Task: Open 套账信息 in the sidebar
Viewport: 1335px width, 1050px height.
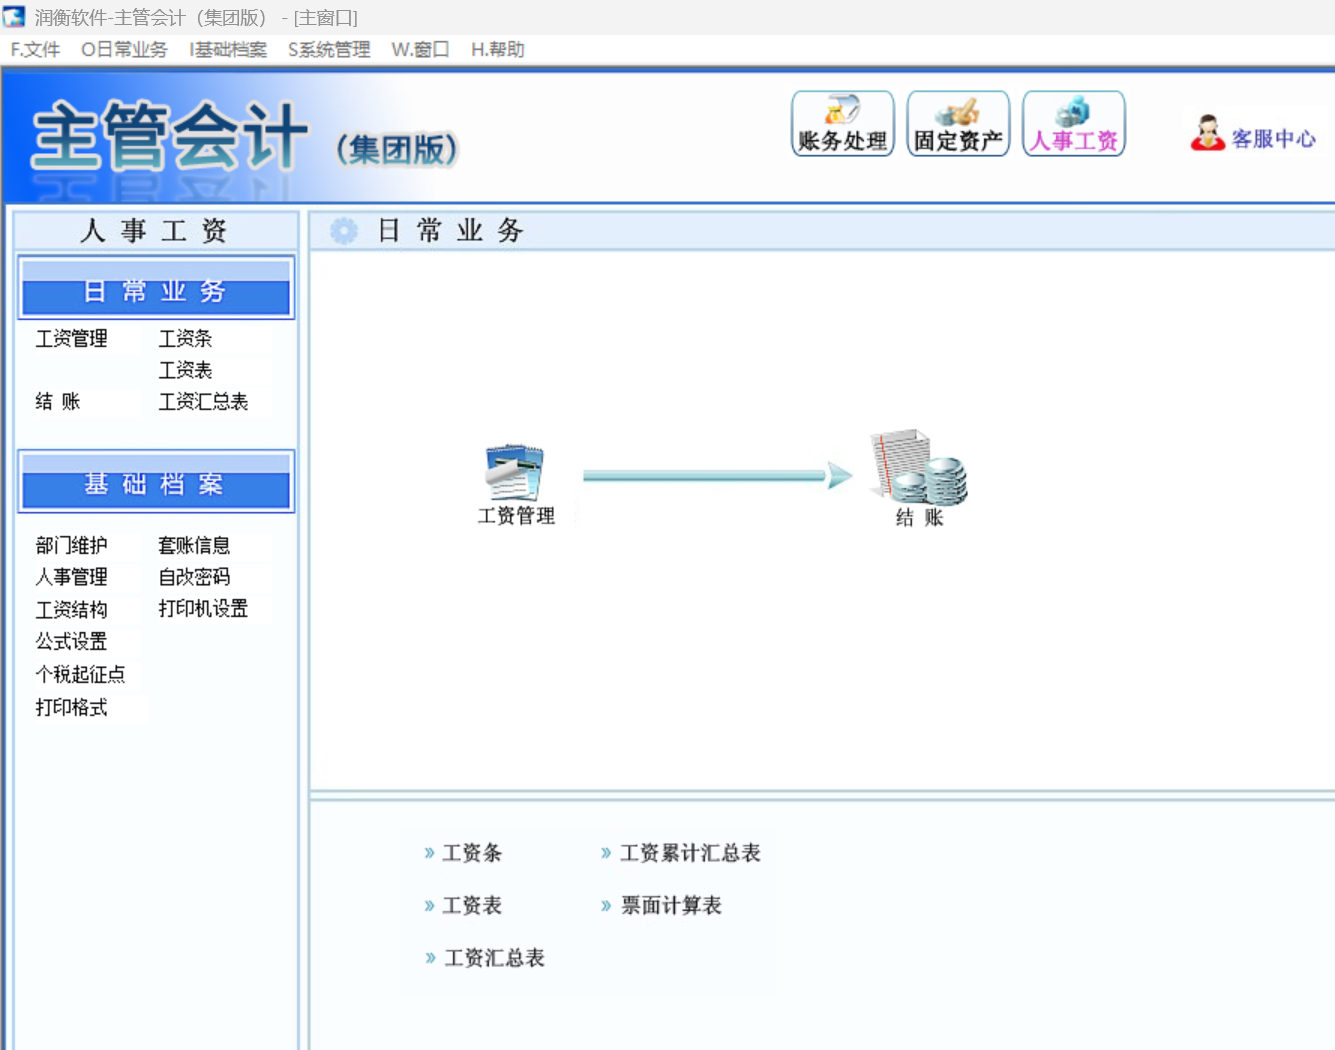Action: coord(194,546)
